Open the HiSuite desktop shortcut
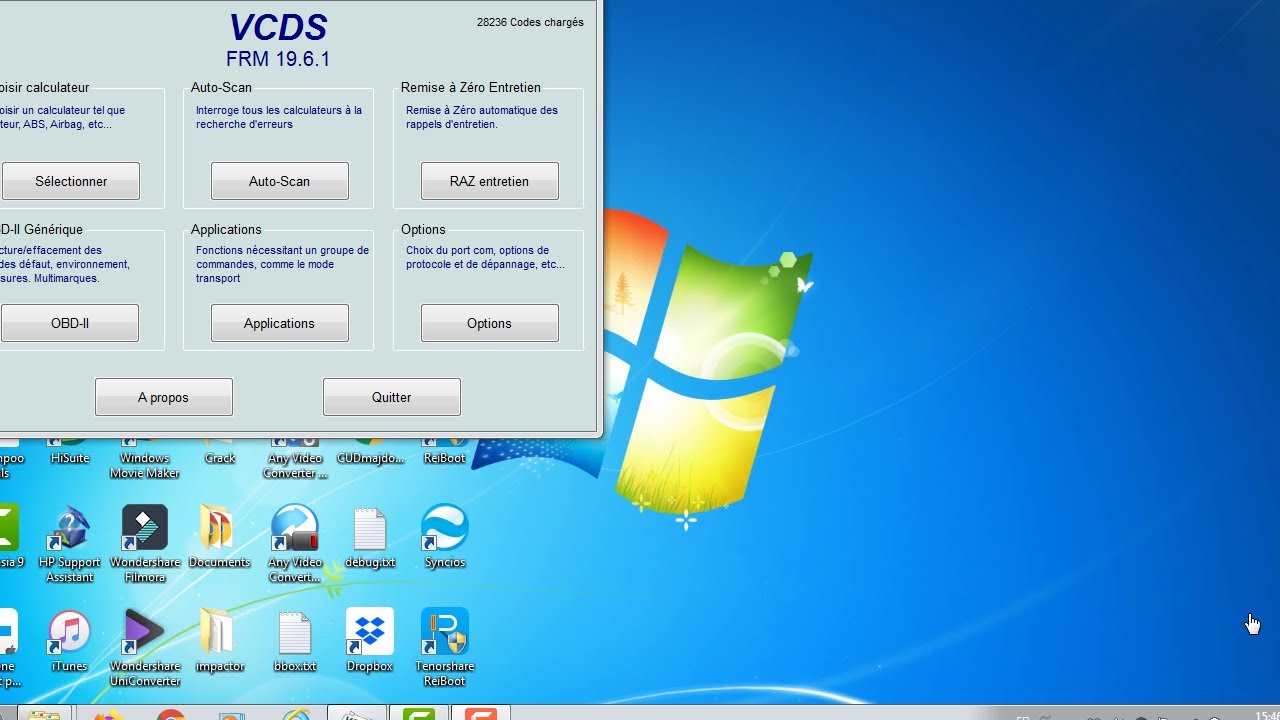The width and height of the screenshot is (1280, 720). [70, 451]
